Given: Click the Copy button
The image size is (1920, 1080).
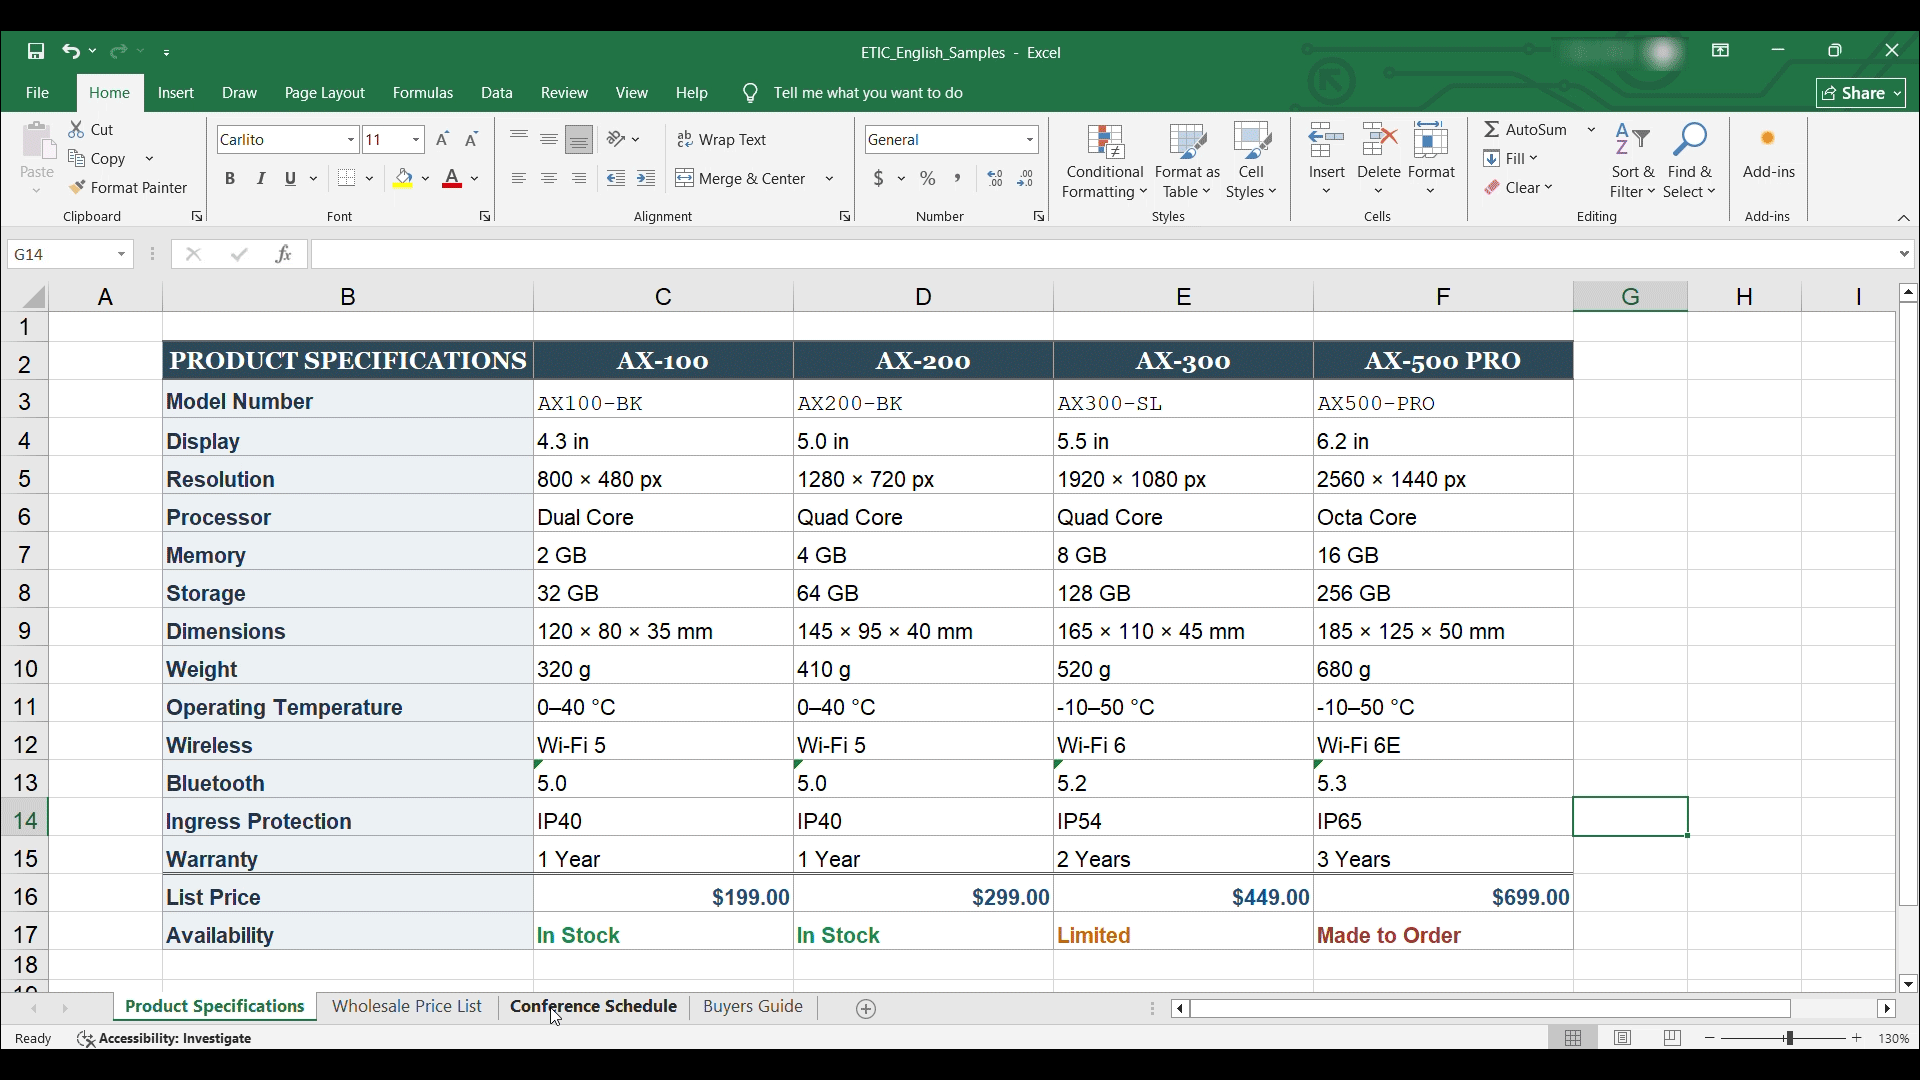Looking at the screenshot, I should (x=98, y=159).
